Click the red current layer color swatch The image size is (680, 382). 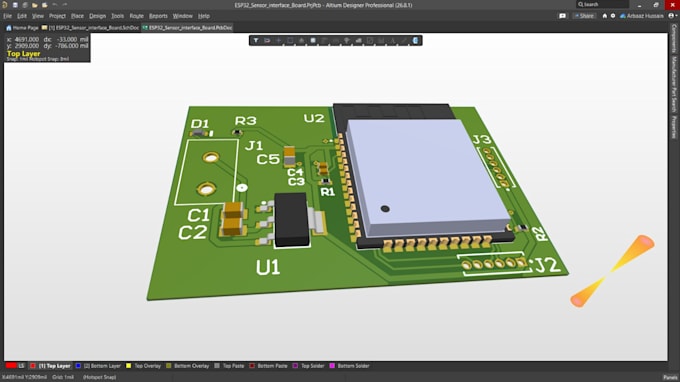coord(11,366)
